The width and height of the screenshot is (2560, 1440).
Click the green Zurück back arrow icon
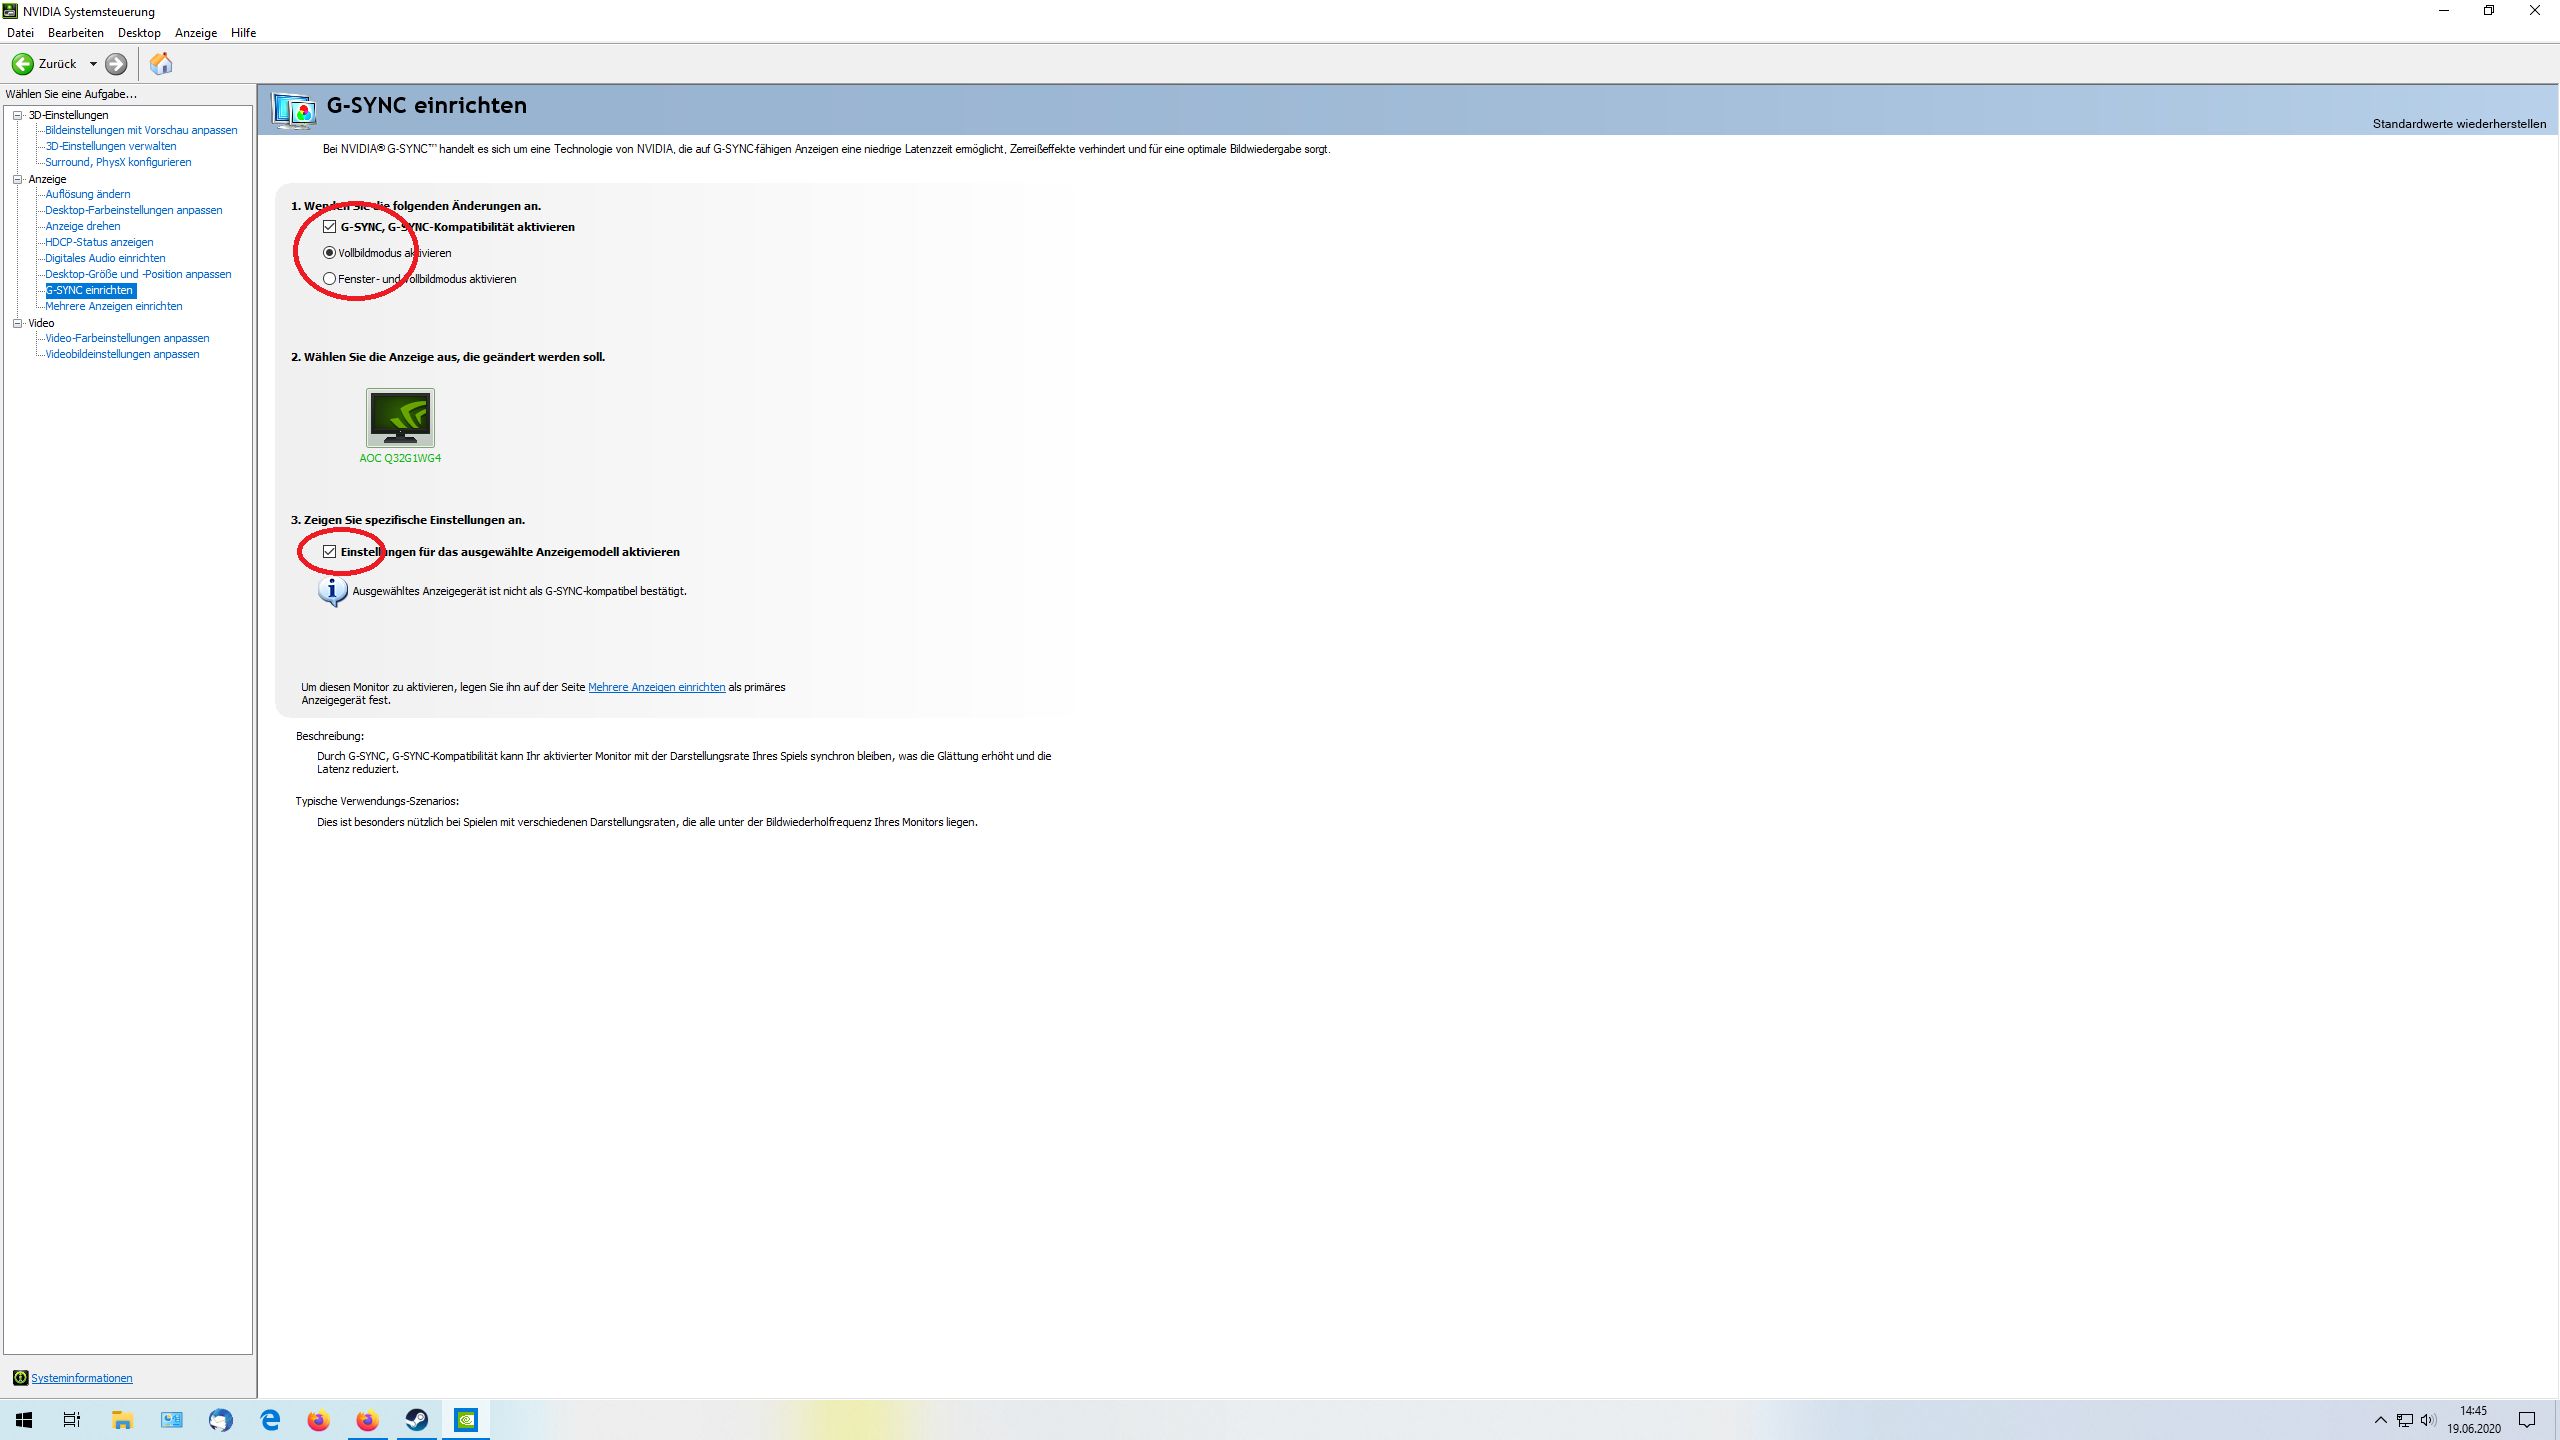22,64
